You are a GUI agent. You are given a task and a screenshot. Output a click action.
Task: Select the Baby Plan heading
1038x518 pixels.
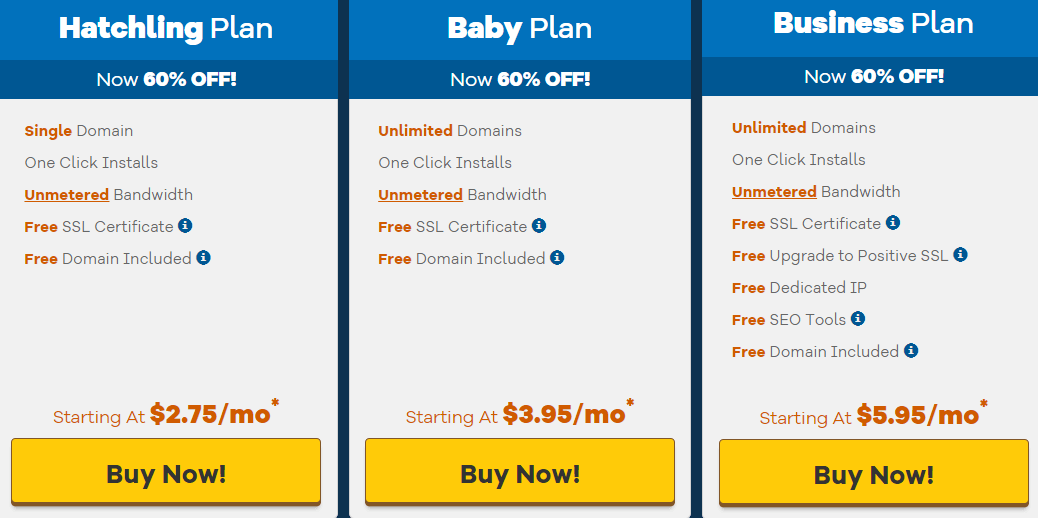click(x=520, y=29)
